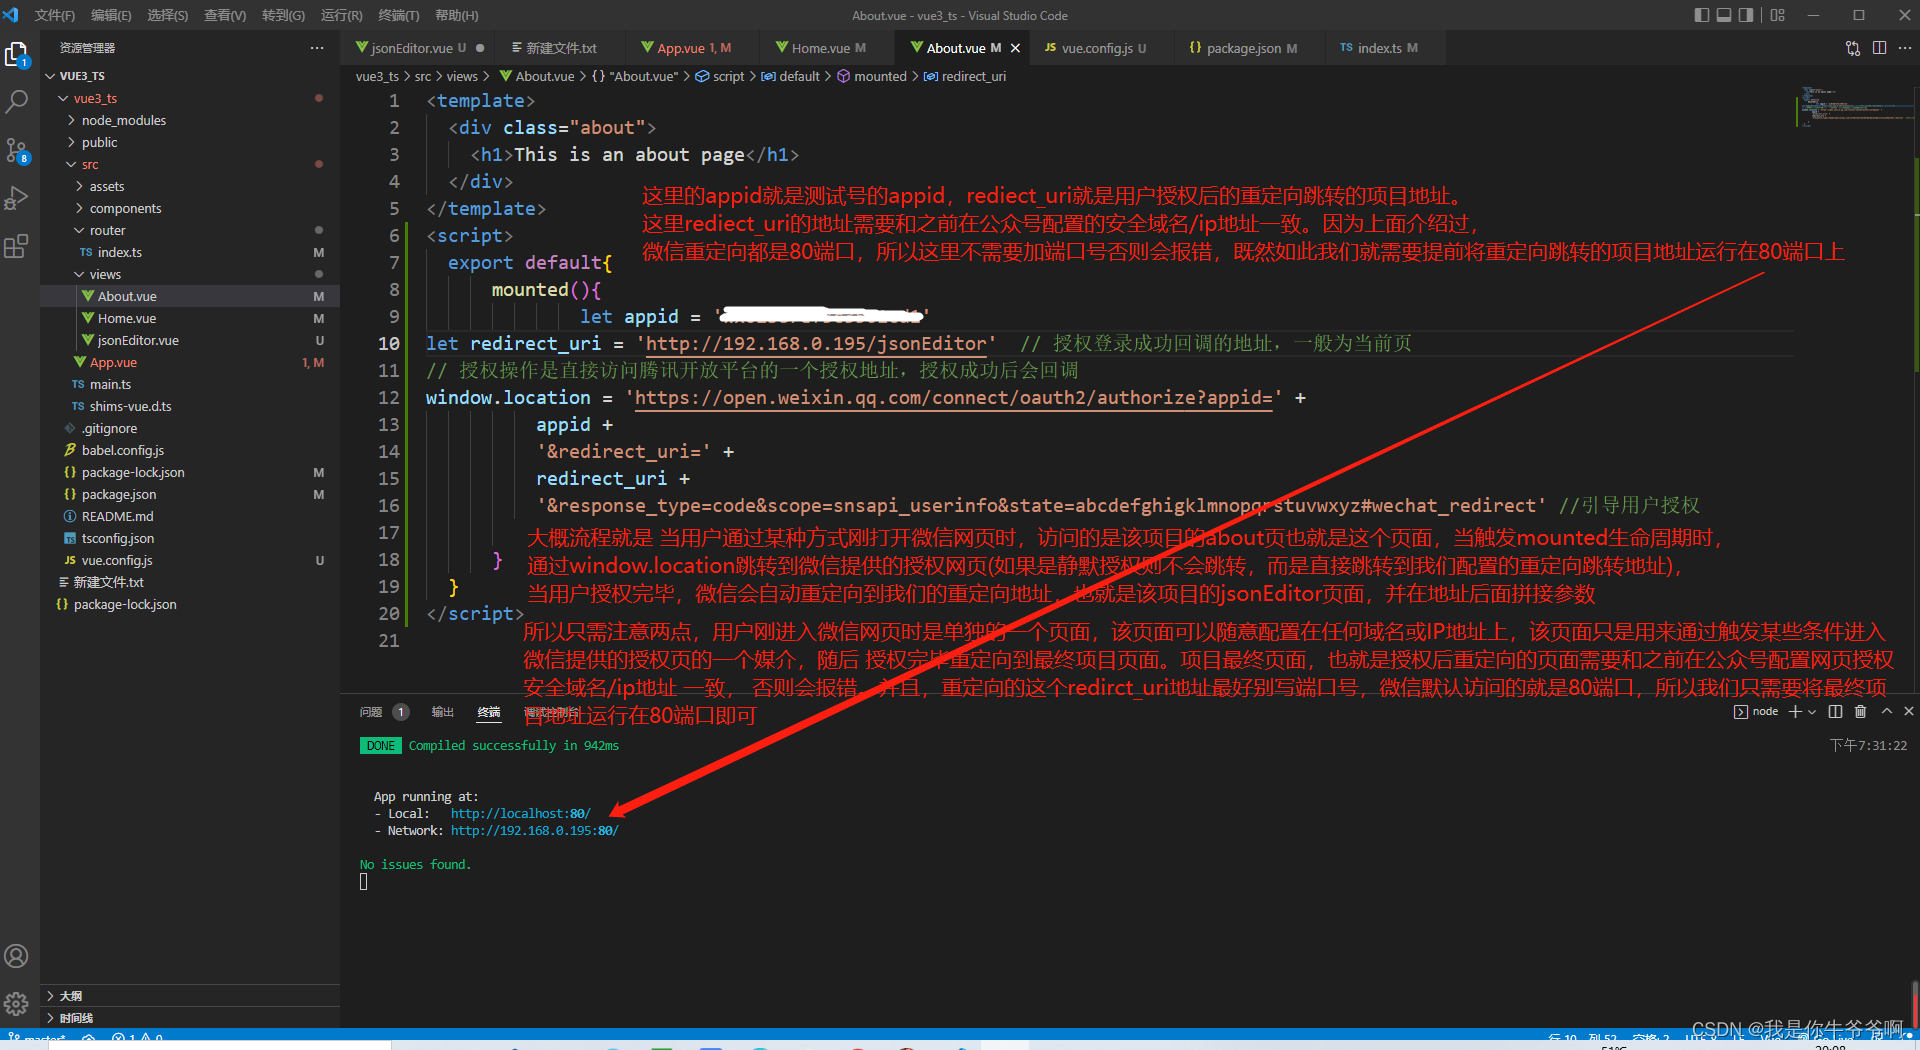Toggle secondary side bar visibility

pos(1746,15)
